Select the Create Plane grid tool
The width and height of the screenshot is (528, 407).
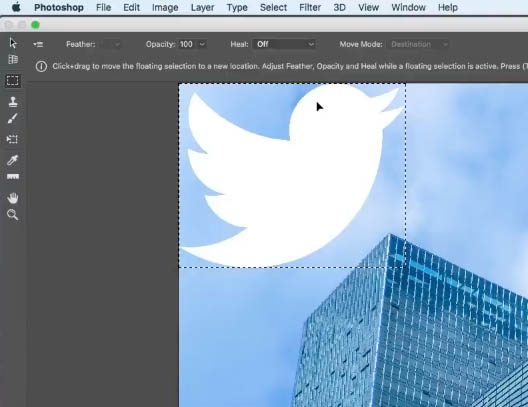(x=13, y=60)
